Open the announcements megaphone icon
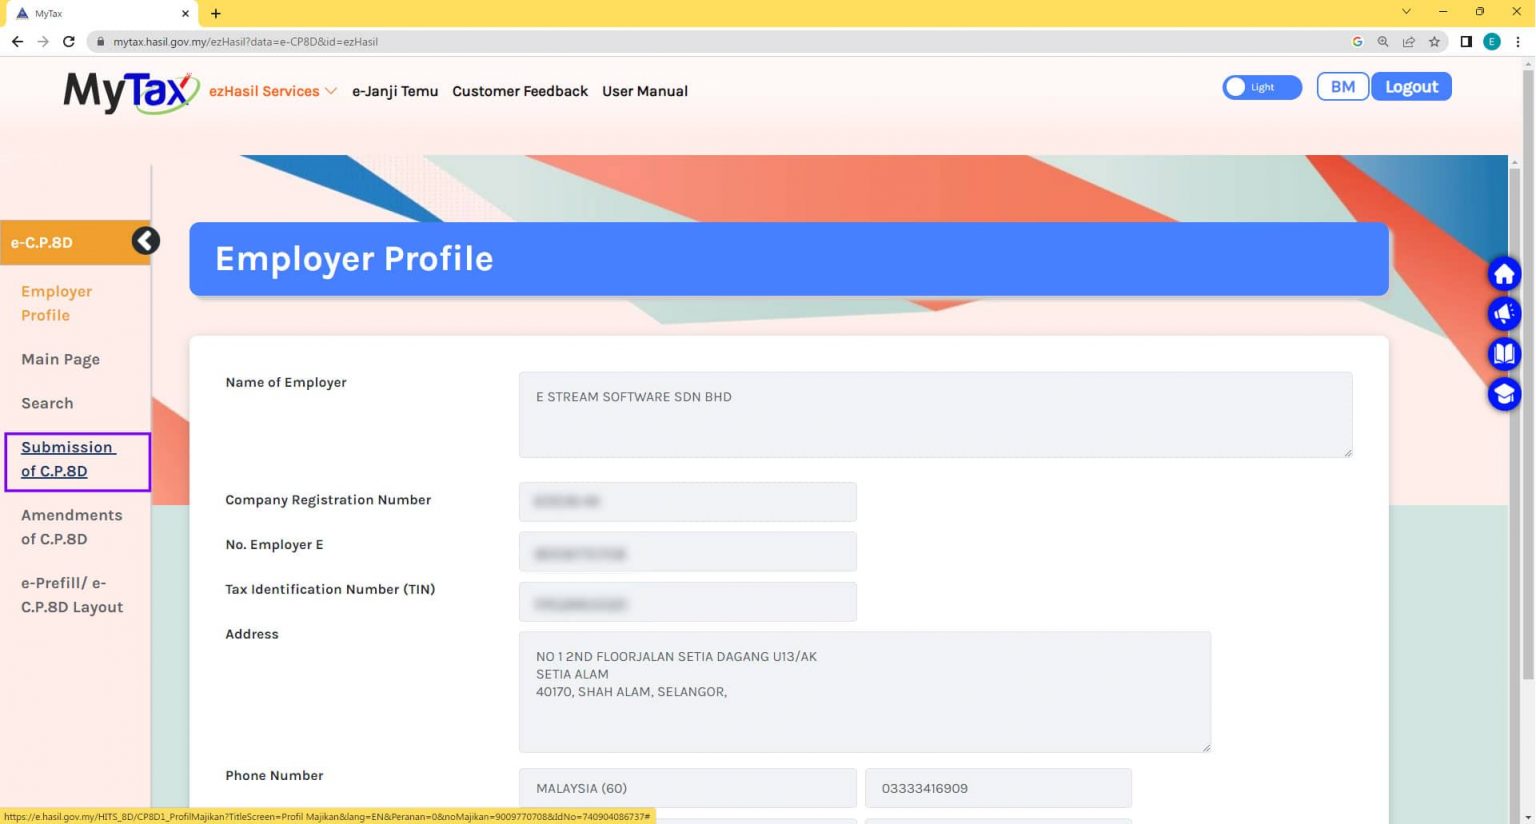 click(x=1504, y=313)
